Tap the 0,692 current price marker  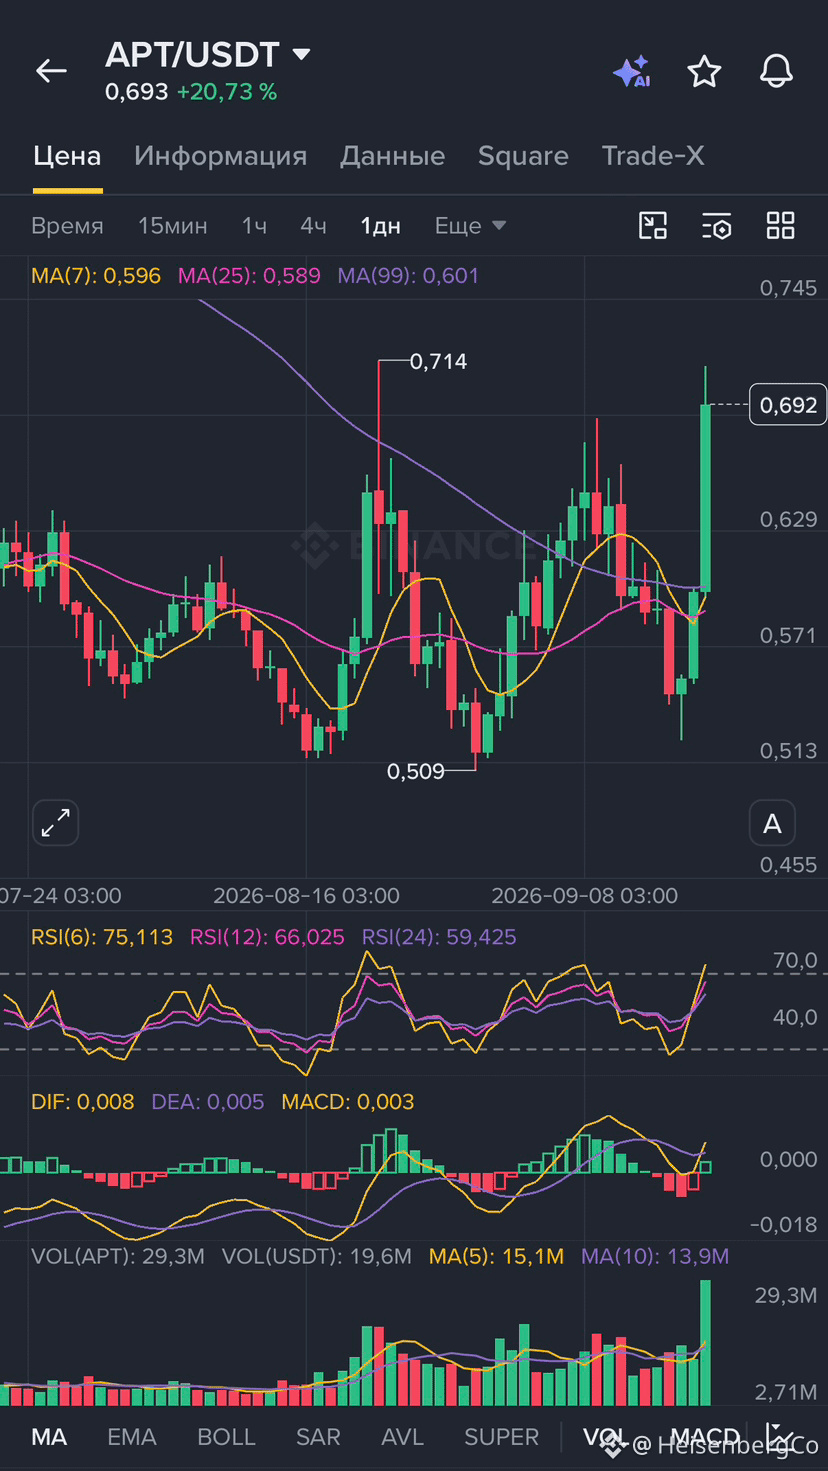788,405
